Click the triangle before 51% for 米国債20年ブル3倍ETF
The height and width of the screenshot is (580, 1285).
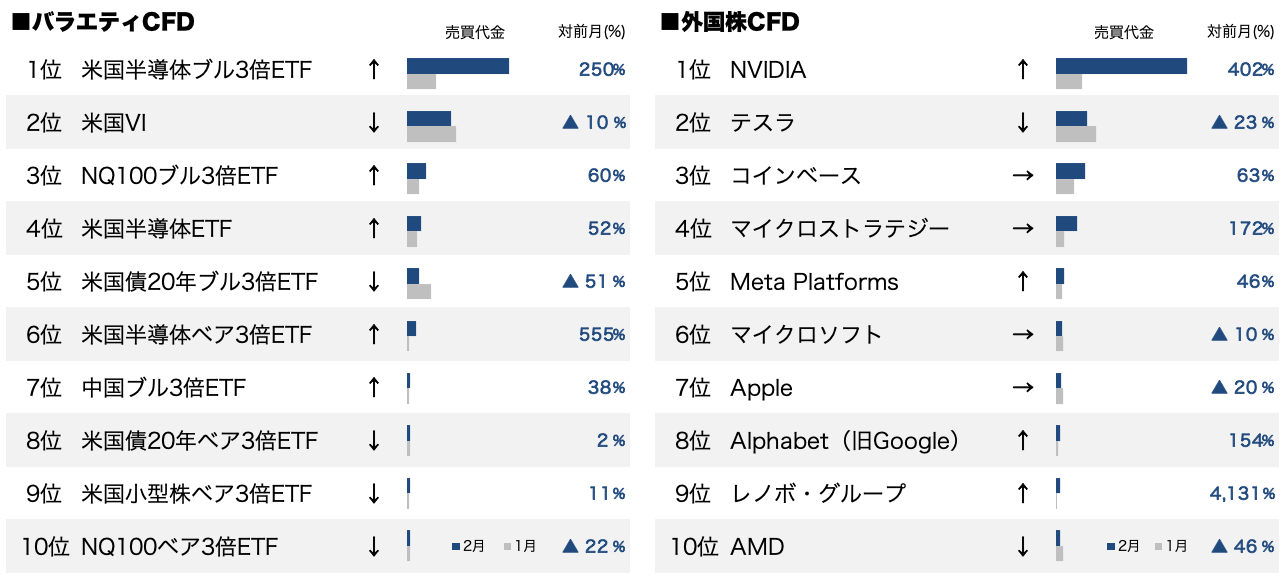[x=570, y=282]
